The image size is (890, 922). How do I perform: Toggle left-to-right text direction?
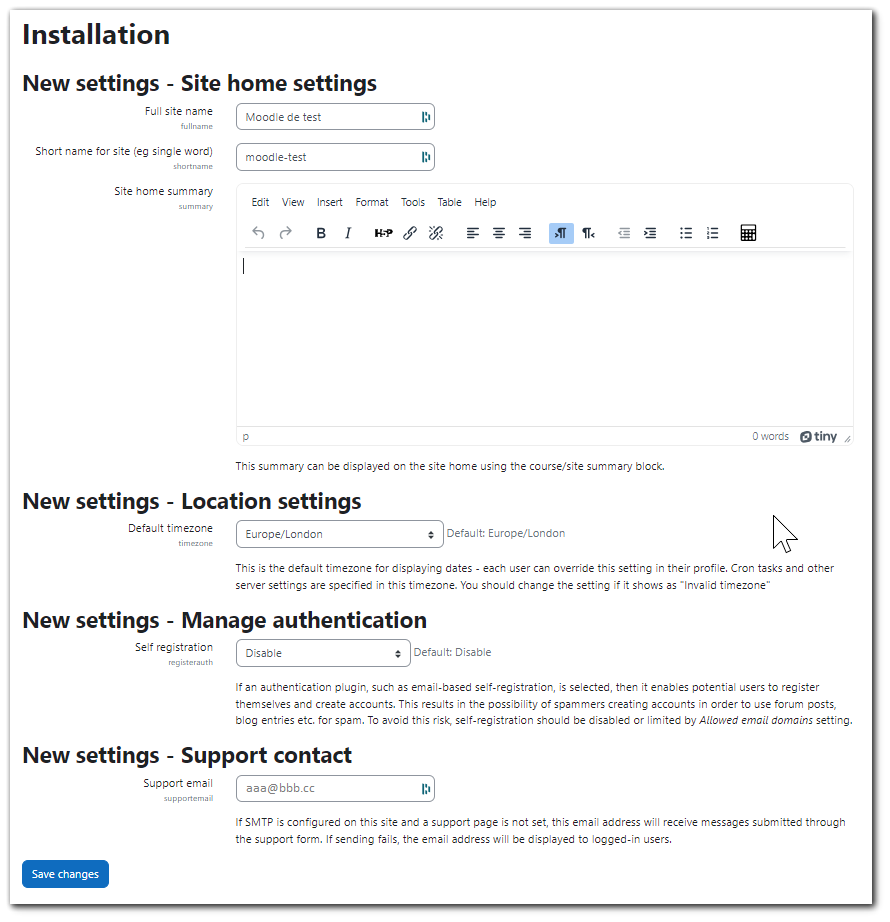tap(561, 233)
